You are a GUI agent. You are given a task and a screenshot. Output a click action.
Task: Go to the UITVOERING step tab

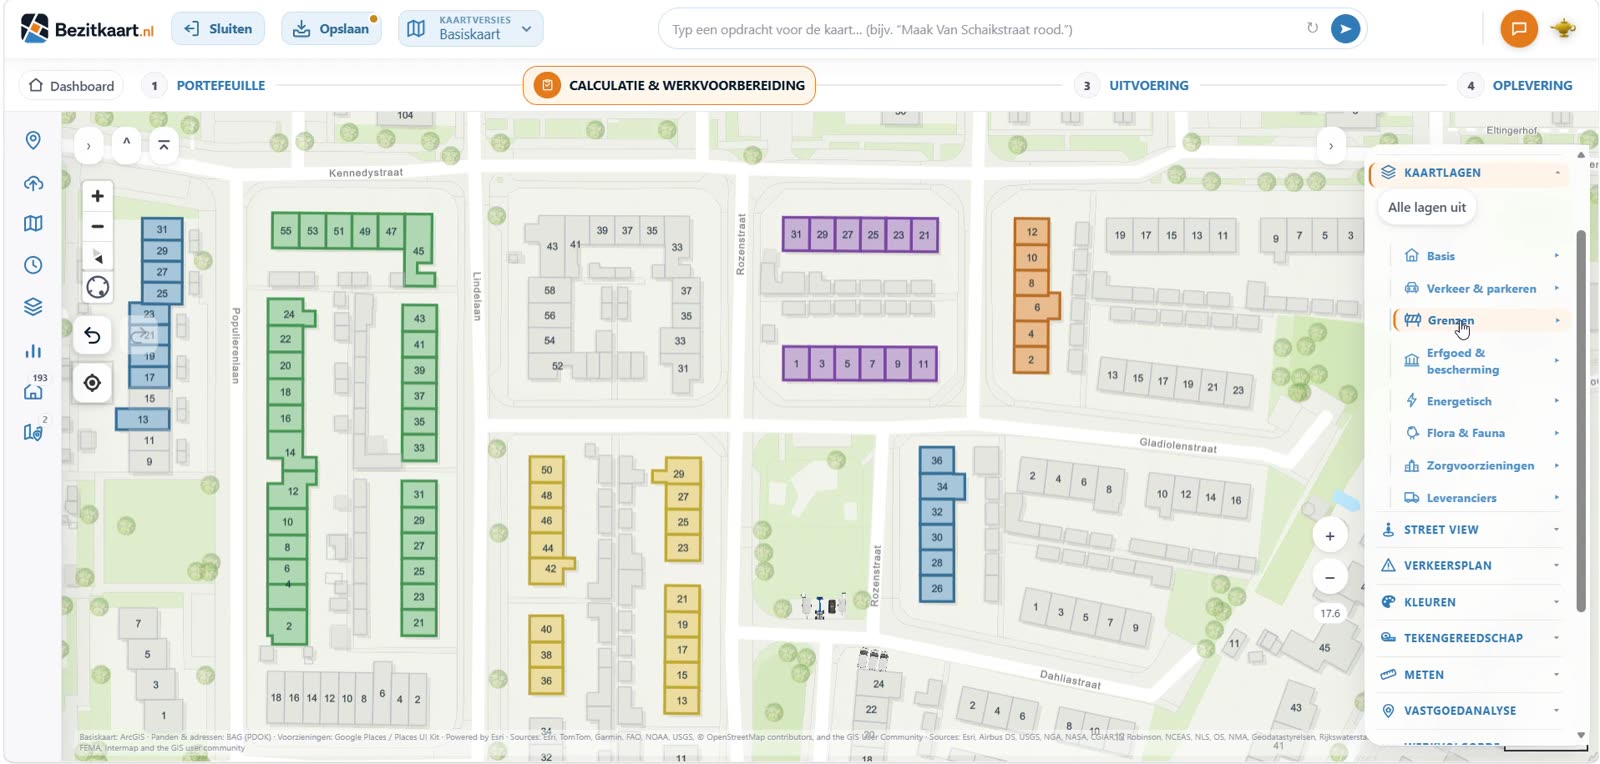[x=1149, y=86]
